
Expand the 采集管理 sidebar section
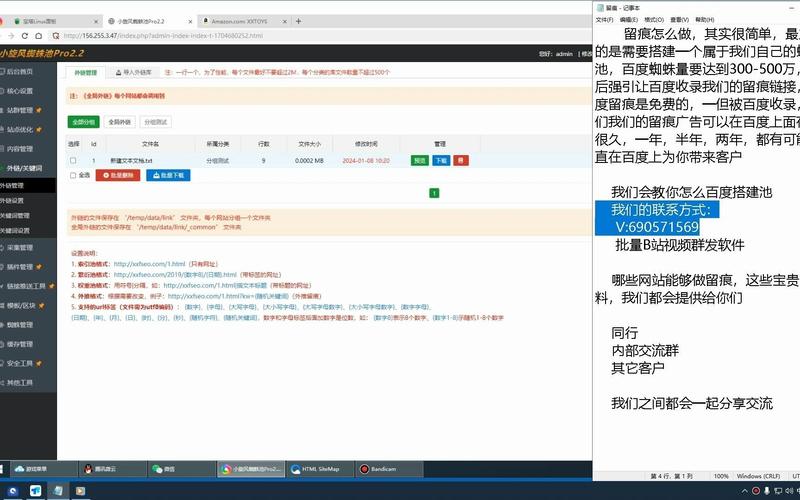pyautogui.click(x=19, y=247)
